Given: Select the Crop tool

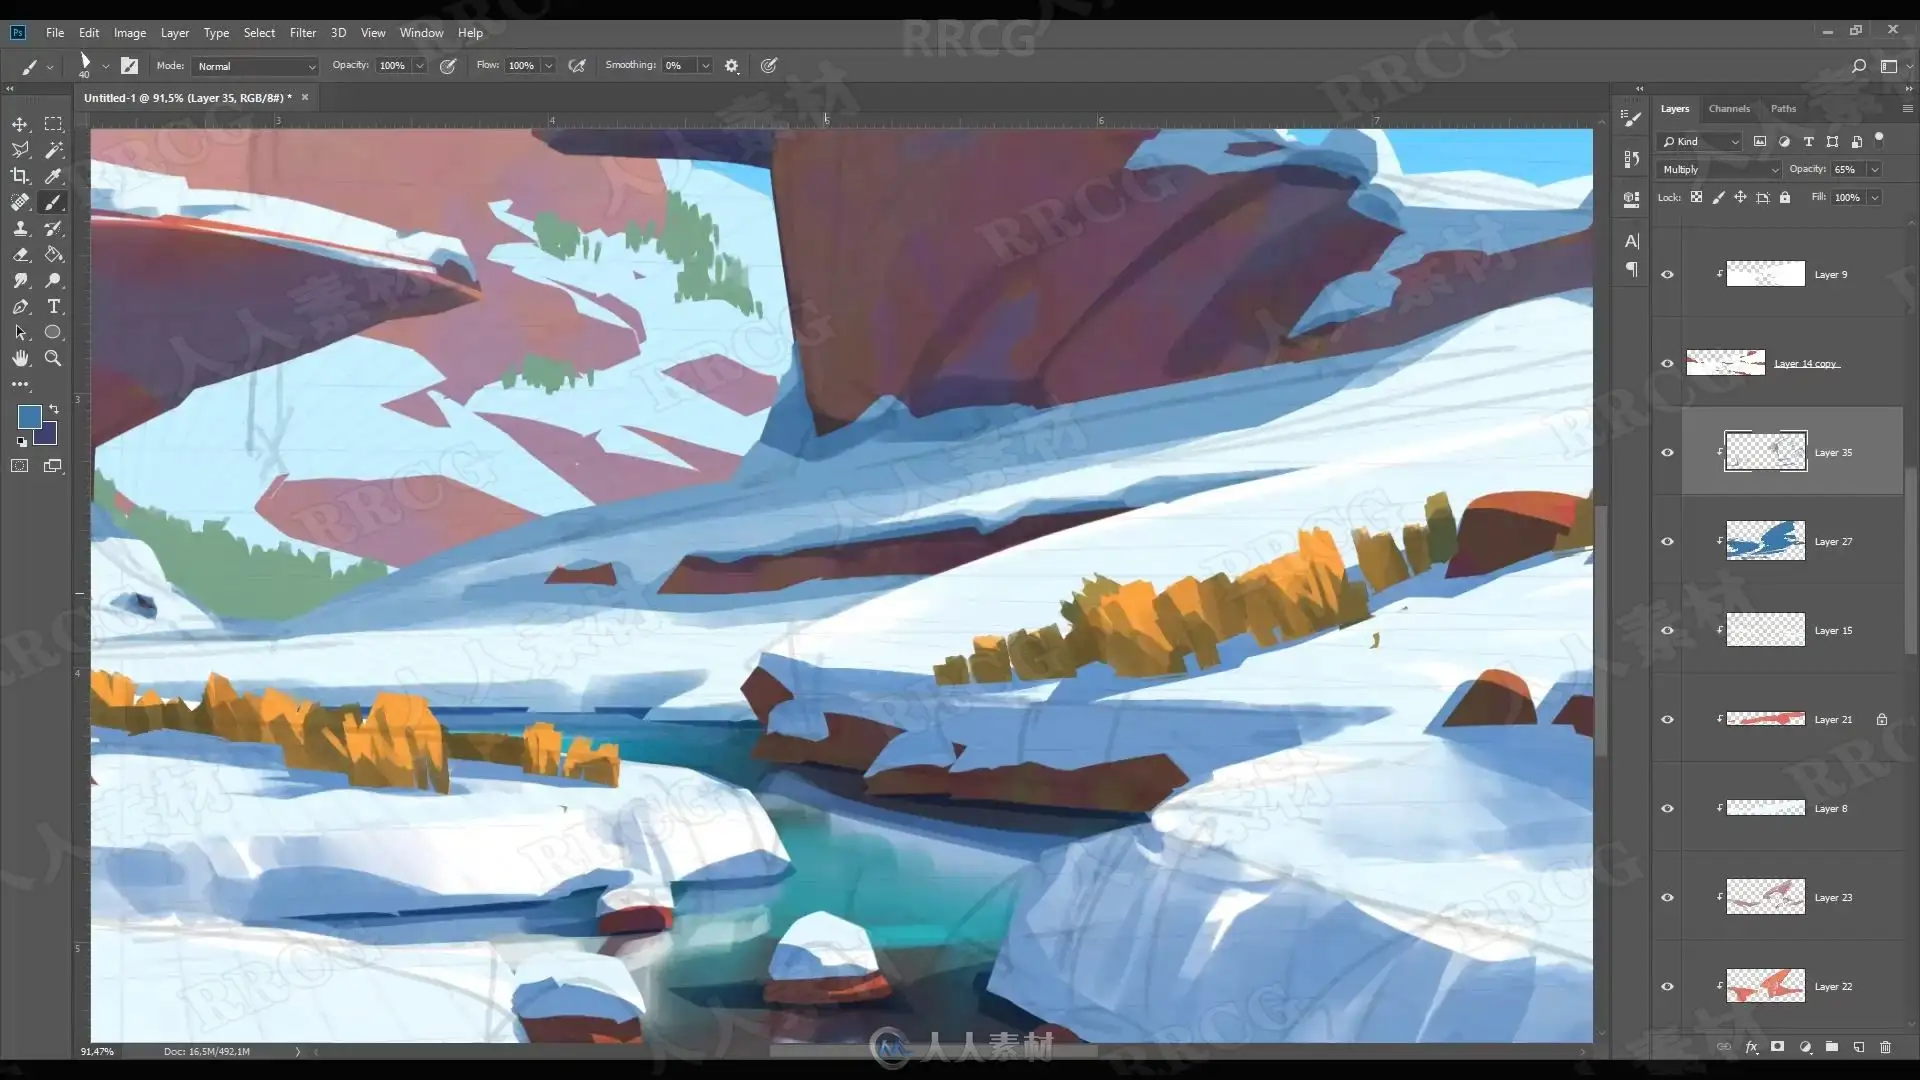Looking at the screenshot, I should click(20, 176).
